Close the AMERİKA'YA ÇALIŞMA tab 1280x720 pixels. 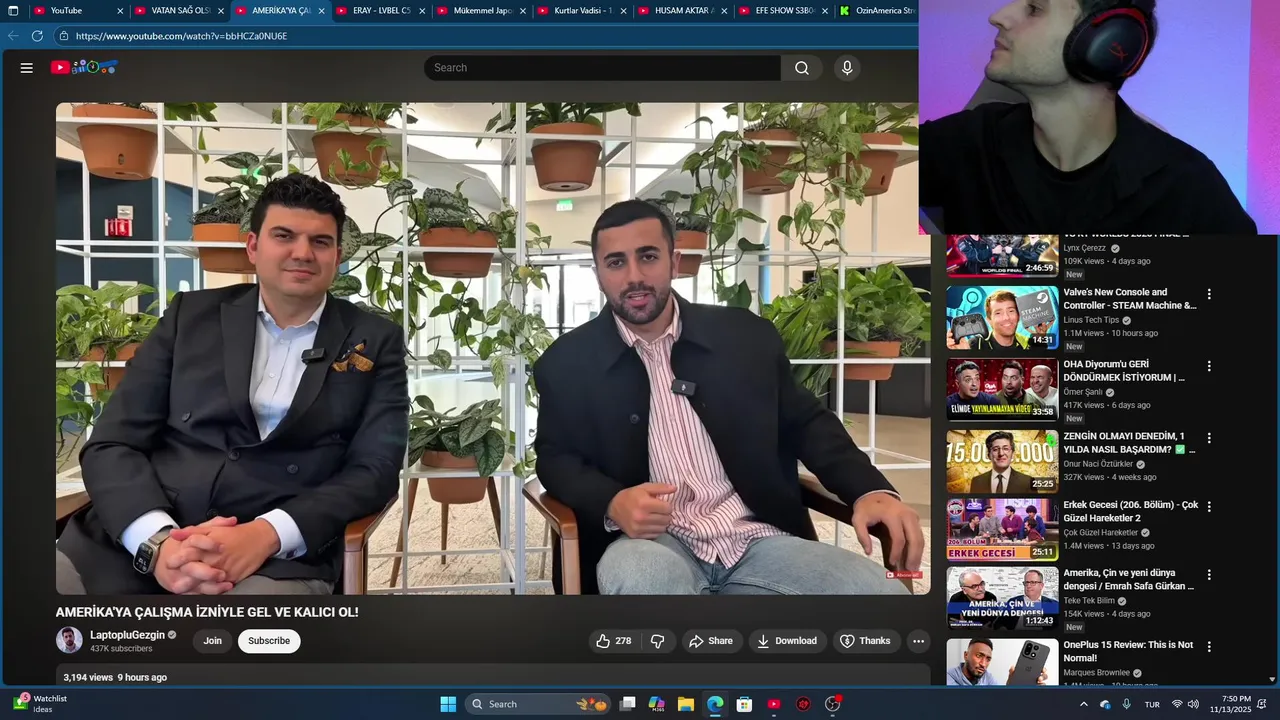[x=321, y=11]
